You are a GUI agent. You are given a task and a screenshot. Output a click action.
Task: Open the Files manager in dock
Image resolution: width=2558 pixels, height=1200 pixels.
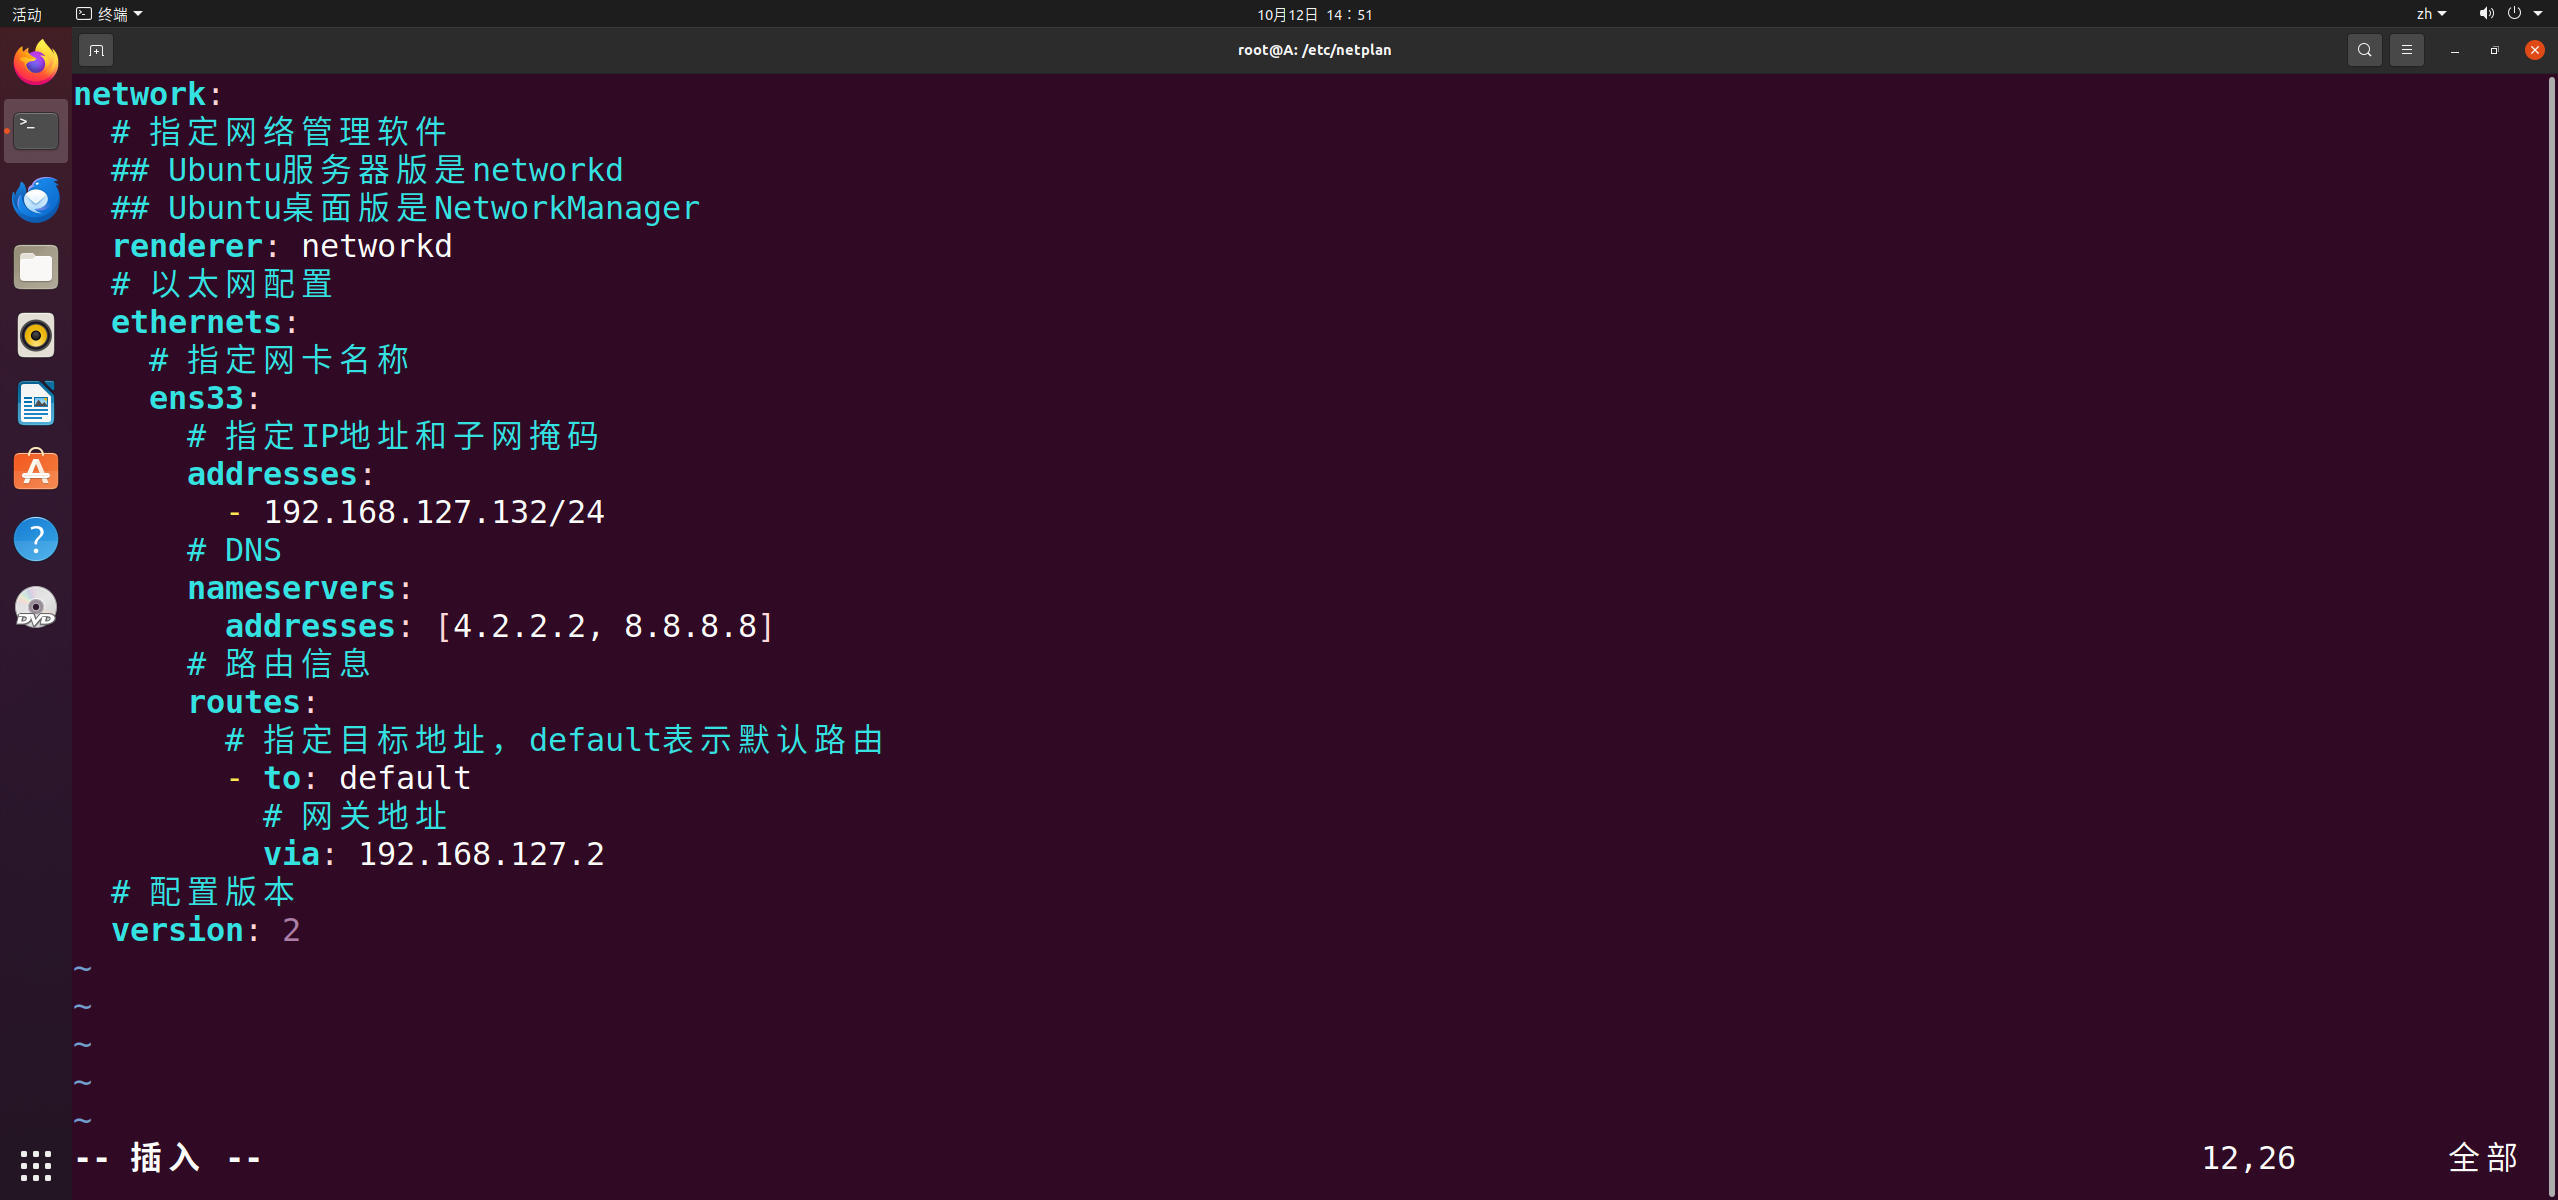click(36, 267)
